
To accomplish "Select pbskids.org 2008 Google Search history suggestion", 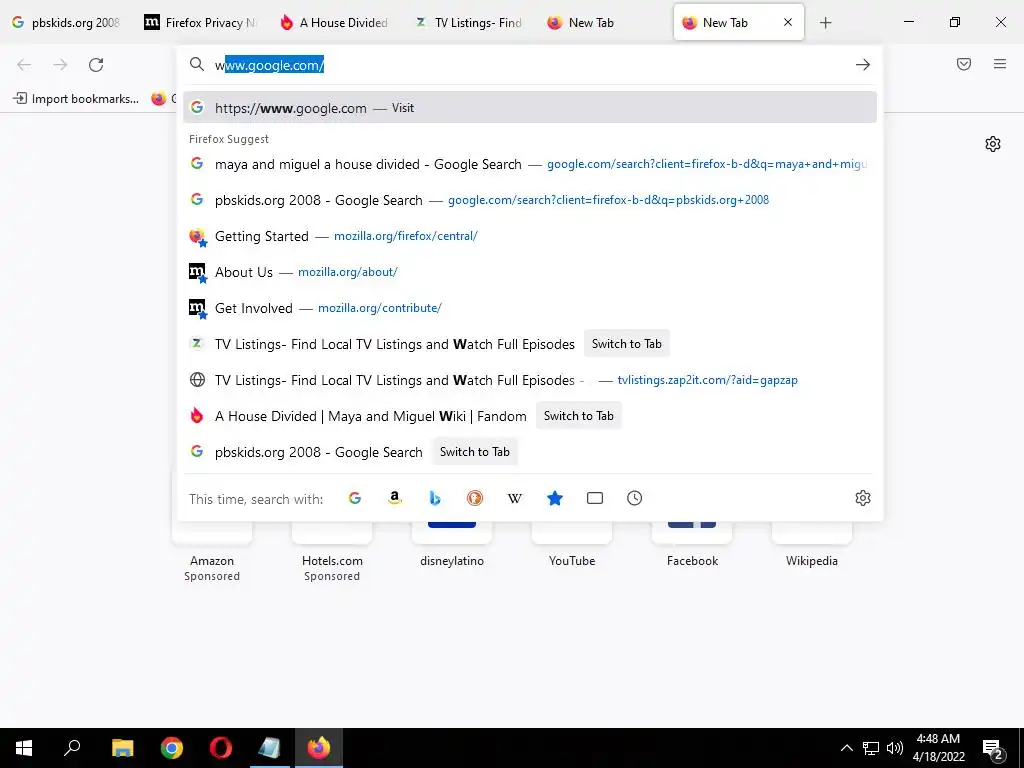I will point(530,200).
